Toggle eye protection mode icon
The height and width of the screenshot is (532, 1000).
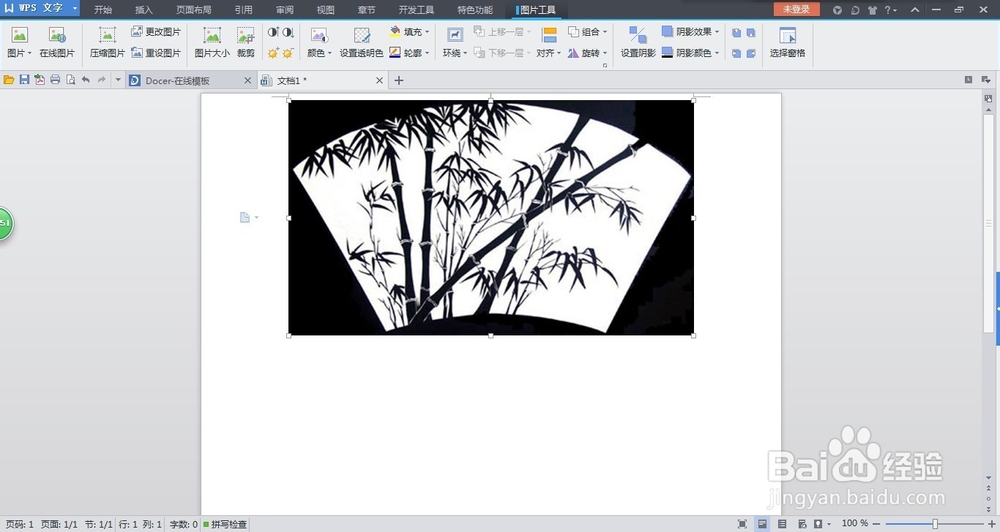click(818, 524)
